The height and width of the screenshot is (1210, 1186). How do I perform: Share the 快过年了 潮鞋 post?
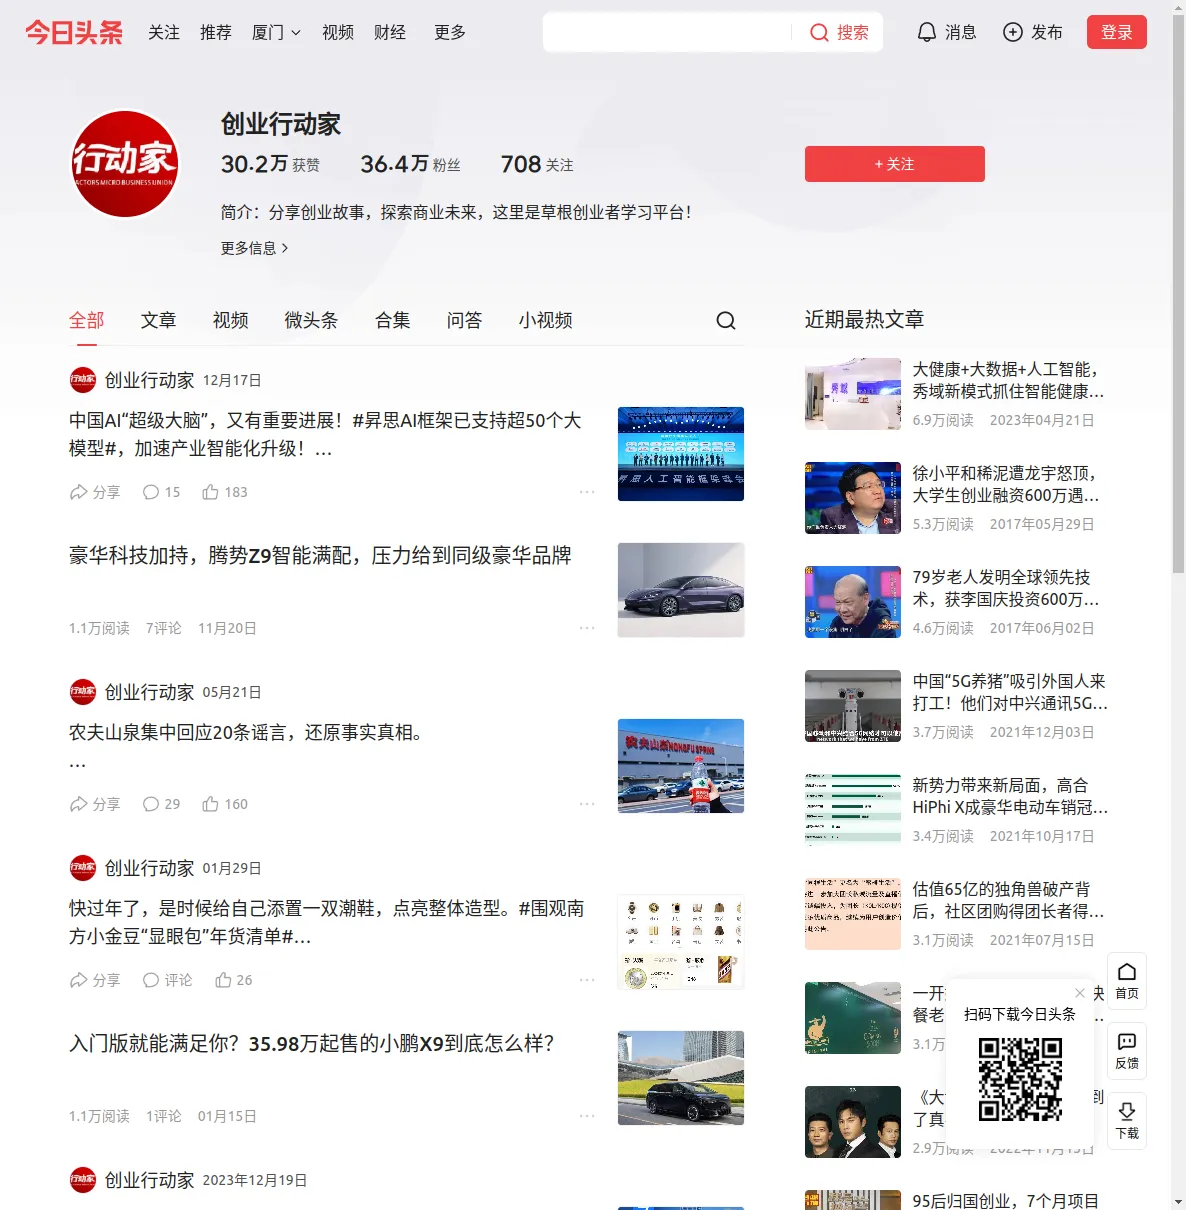(x=95, y=980)
